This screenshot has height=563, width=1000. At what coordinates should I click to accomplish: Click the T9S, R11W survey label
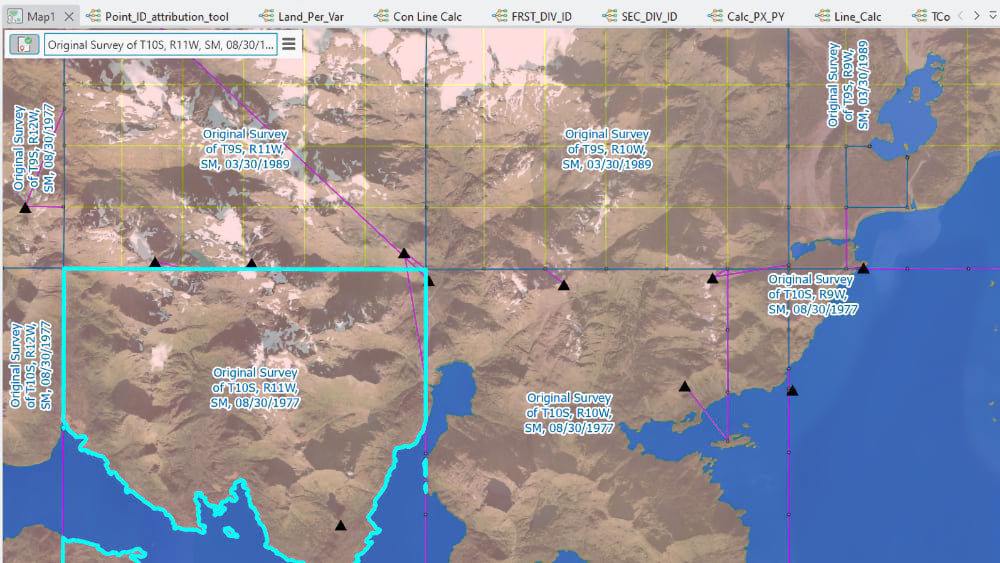coord(245,149)
